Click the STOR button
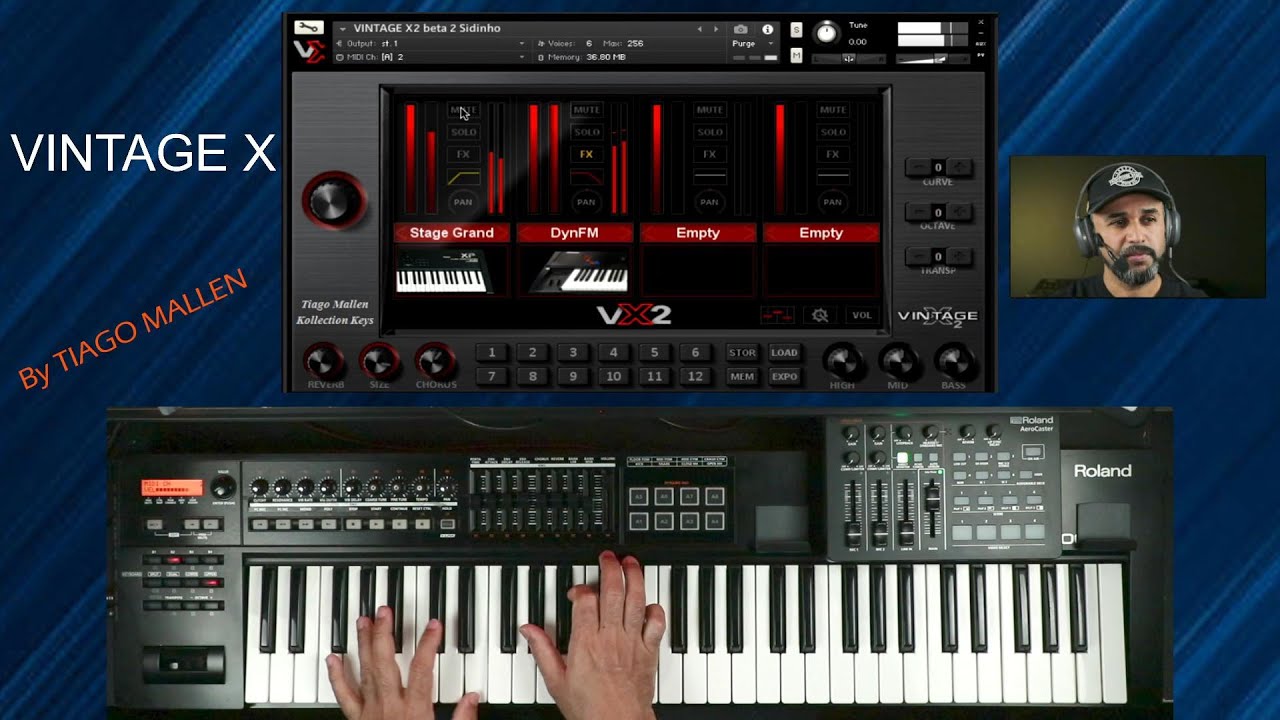1280x720 pixels. pos(742,352)
